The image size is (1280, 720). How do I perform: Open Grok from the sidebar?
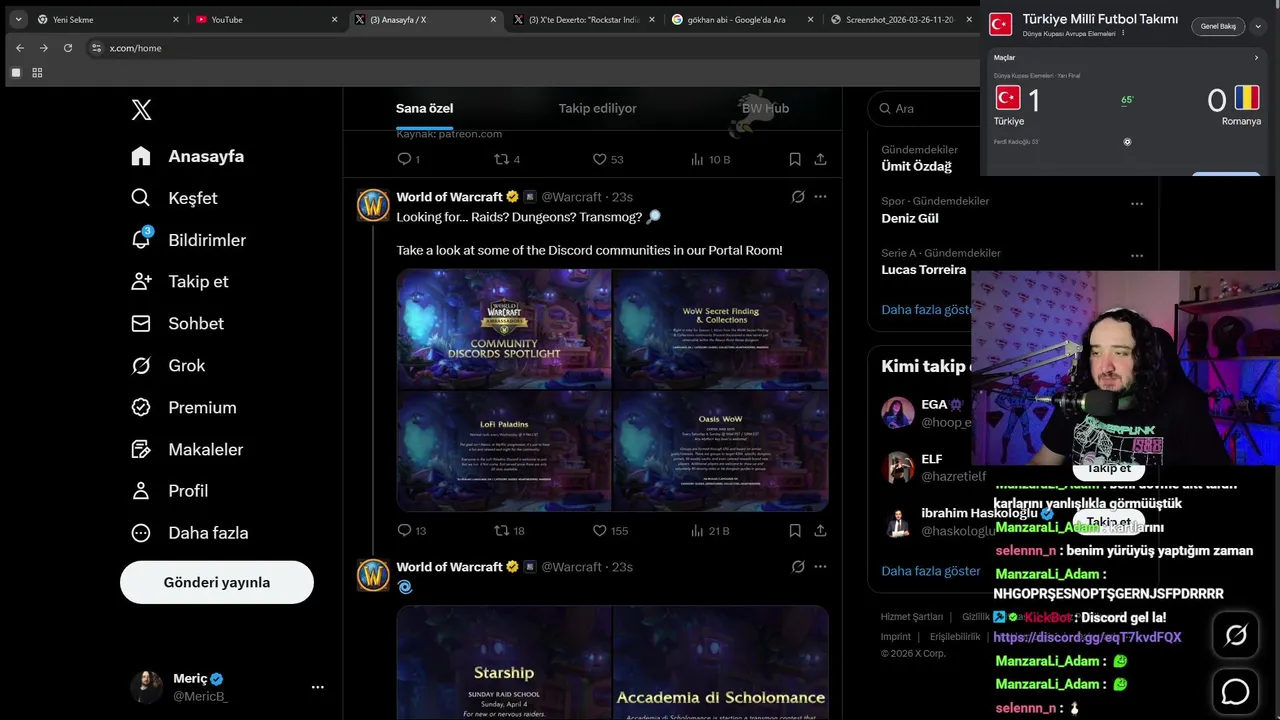(x=168, y=365)
